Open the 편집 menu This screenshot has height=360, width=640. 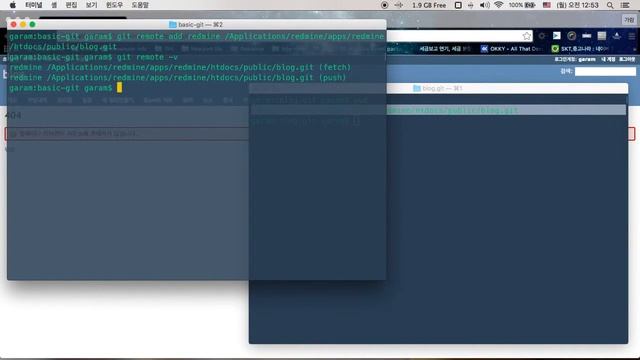pyautogui.click(x=71, y=5)
